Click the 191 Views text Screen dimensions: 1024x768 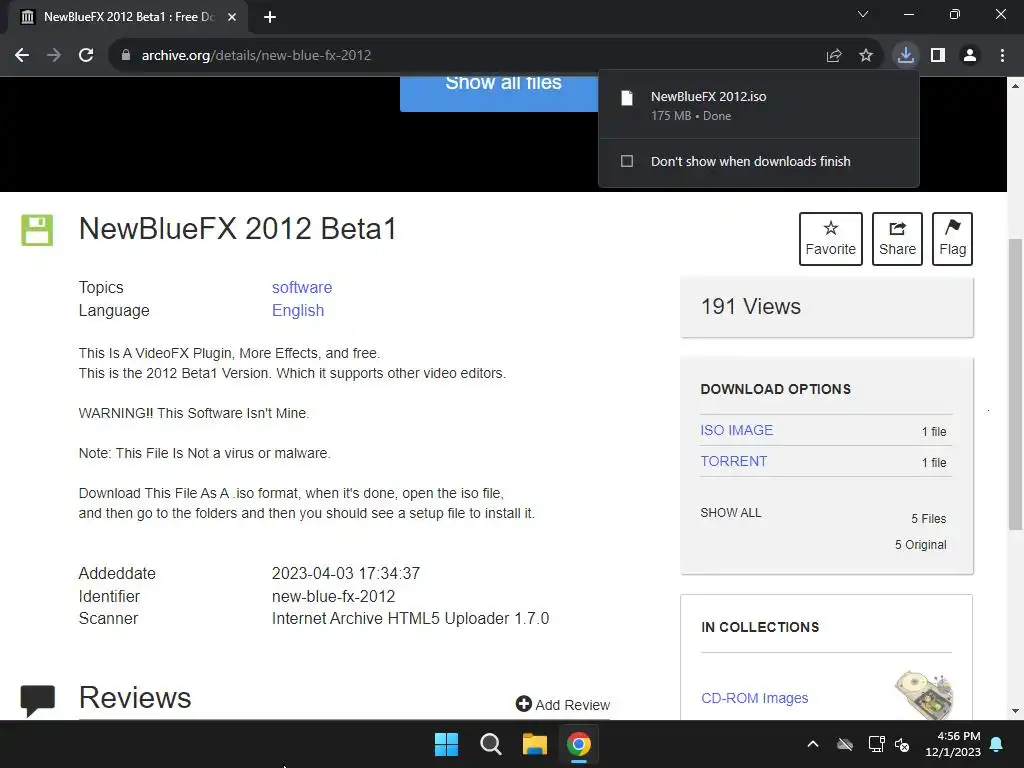tap(750, 306)
